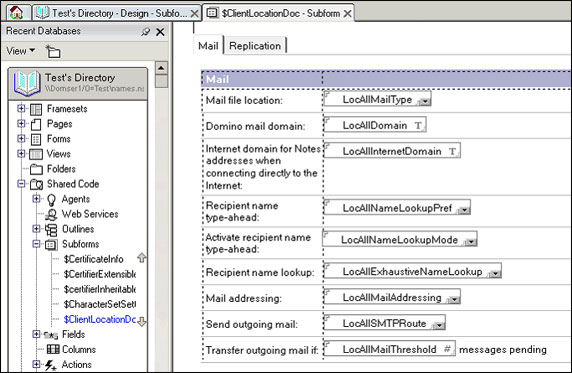Click the Outlines icon
The height and width of the screenshot is (373, 572).
(x=51, y=230)
